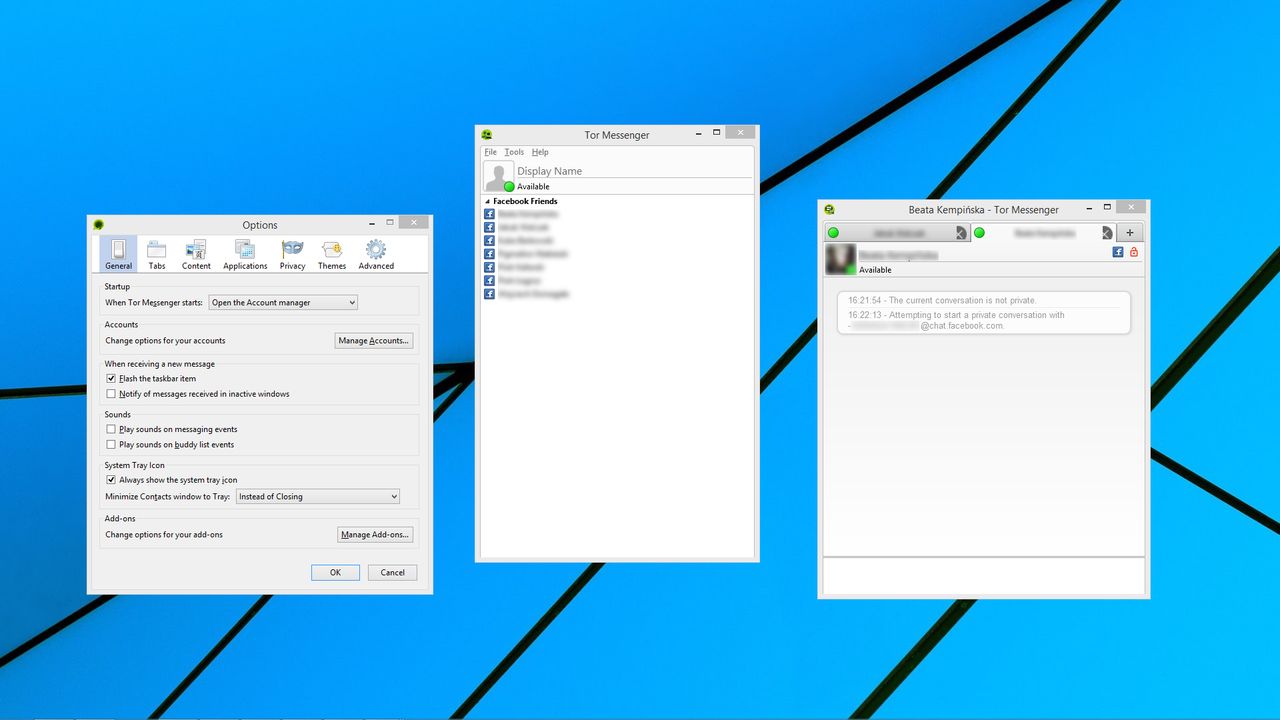Viewport: 1280px width, 720px height.
Task: Open the Privacy pane in Options
Action: 292,254
